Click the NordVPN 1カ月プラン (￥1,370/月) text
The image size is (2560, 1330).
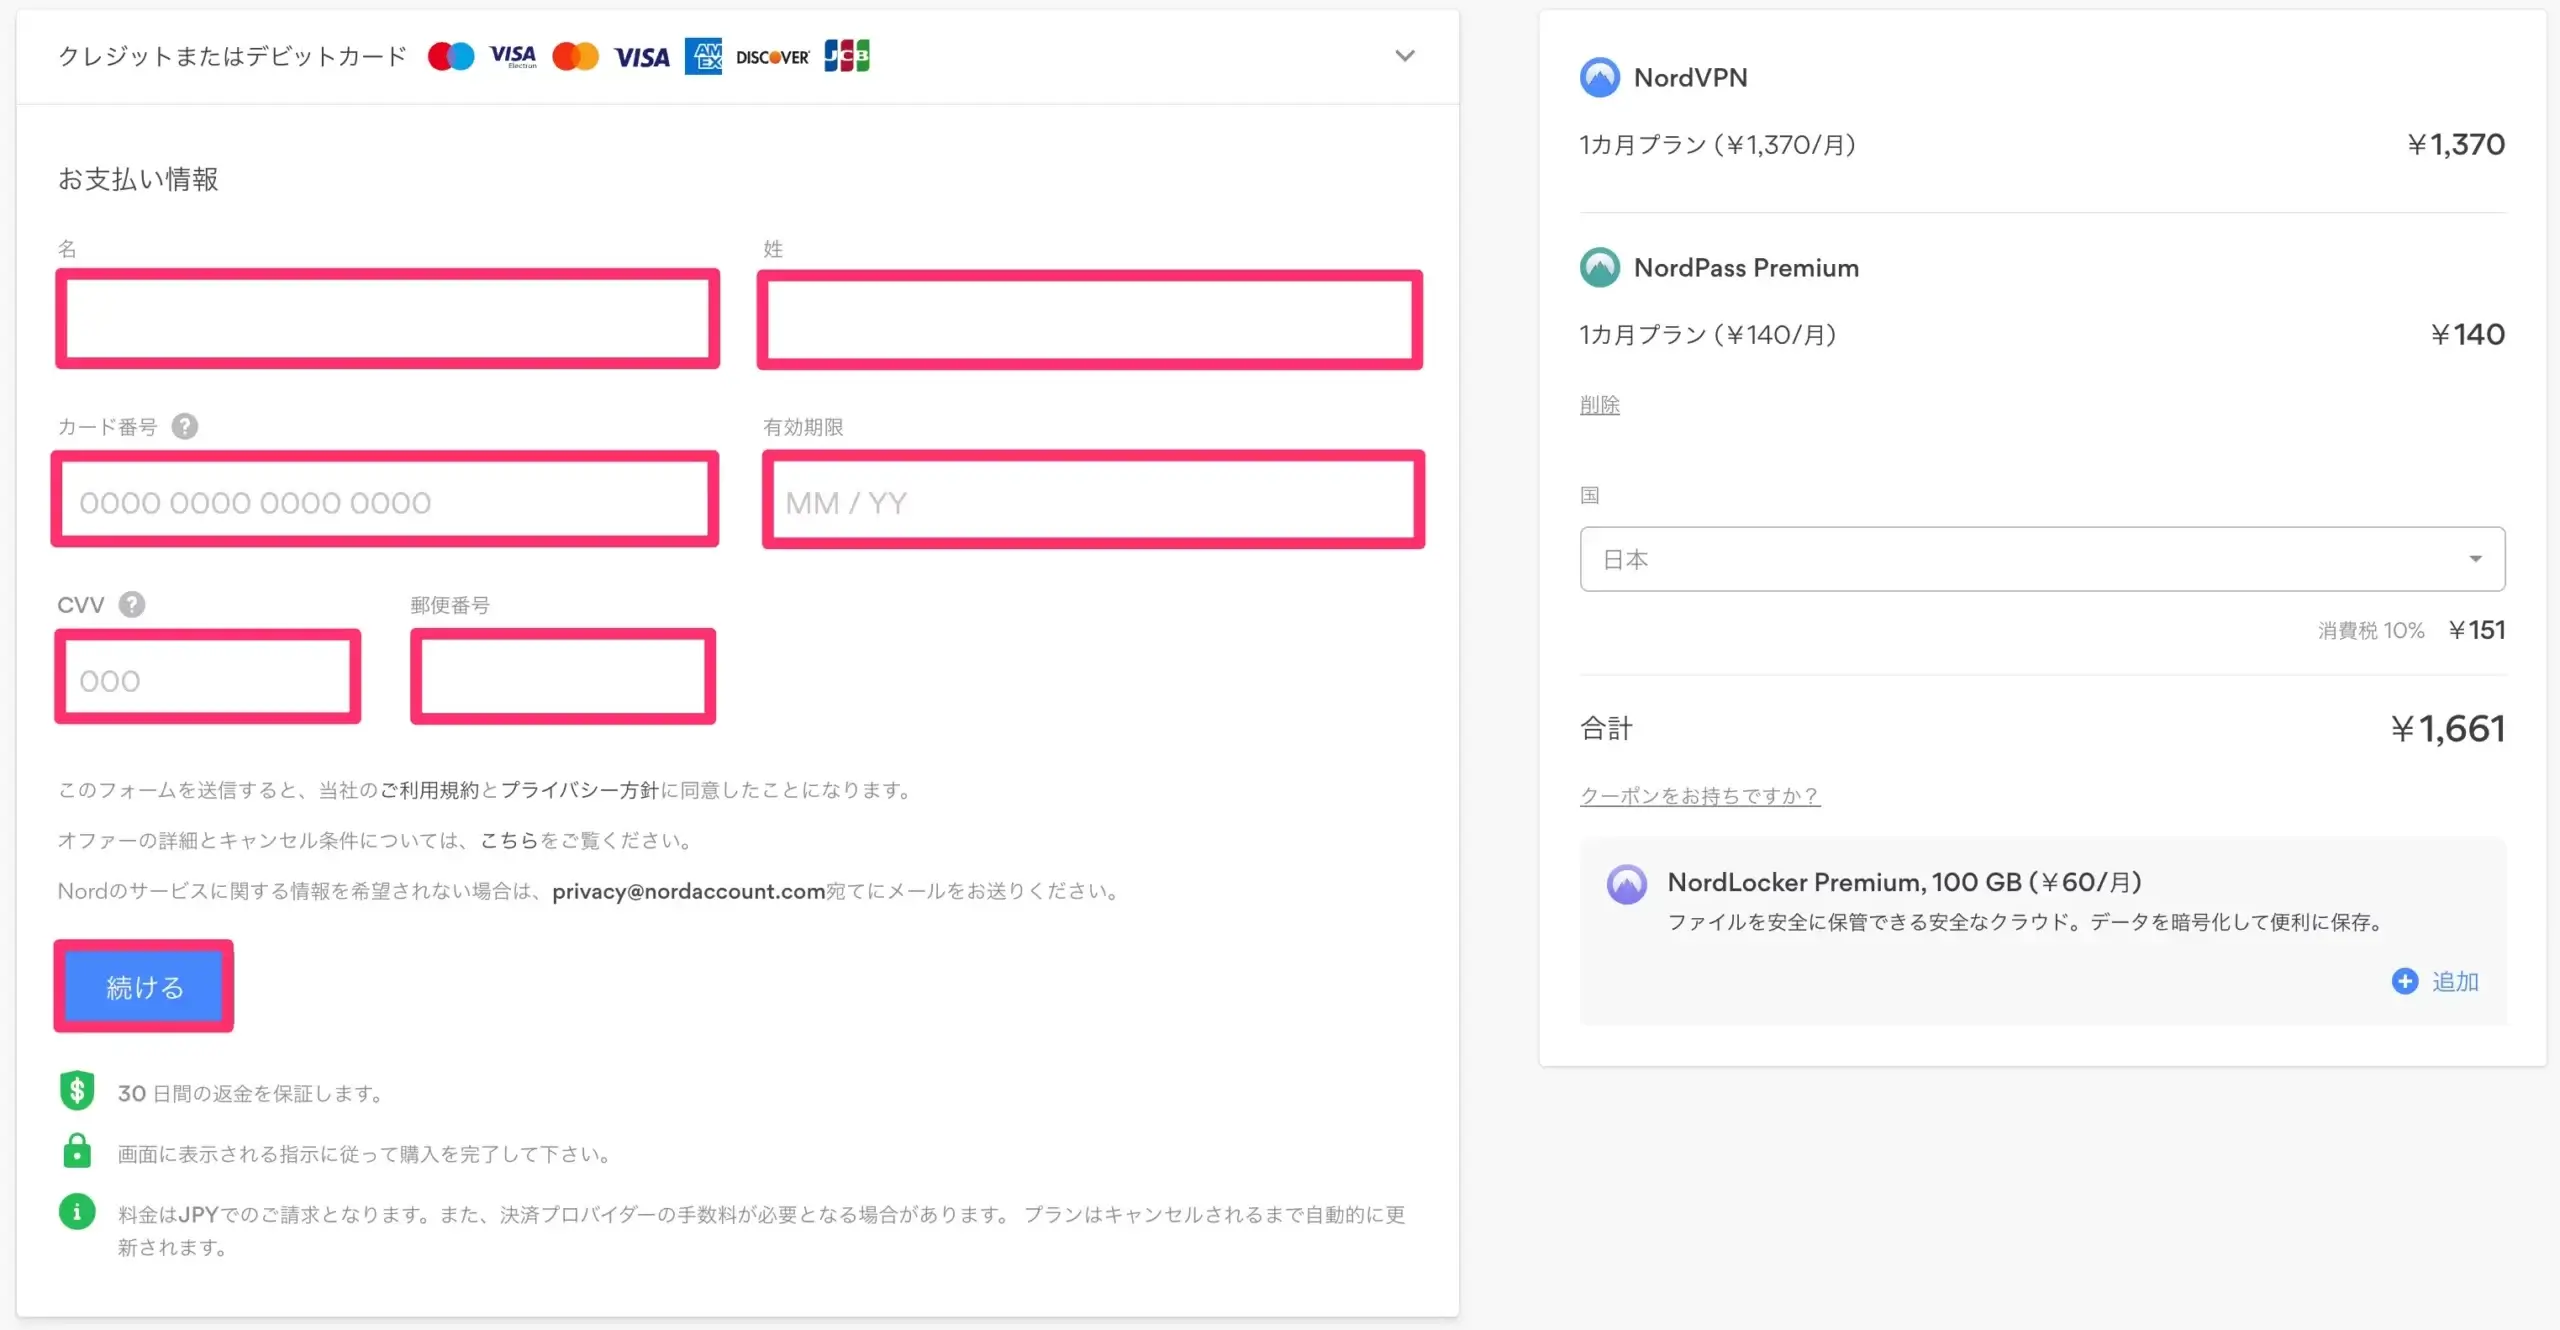(1718, 145)
